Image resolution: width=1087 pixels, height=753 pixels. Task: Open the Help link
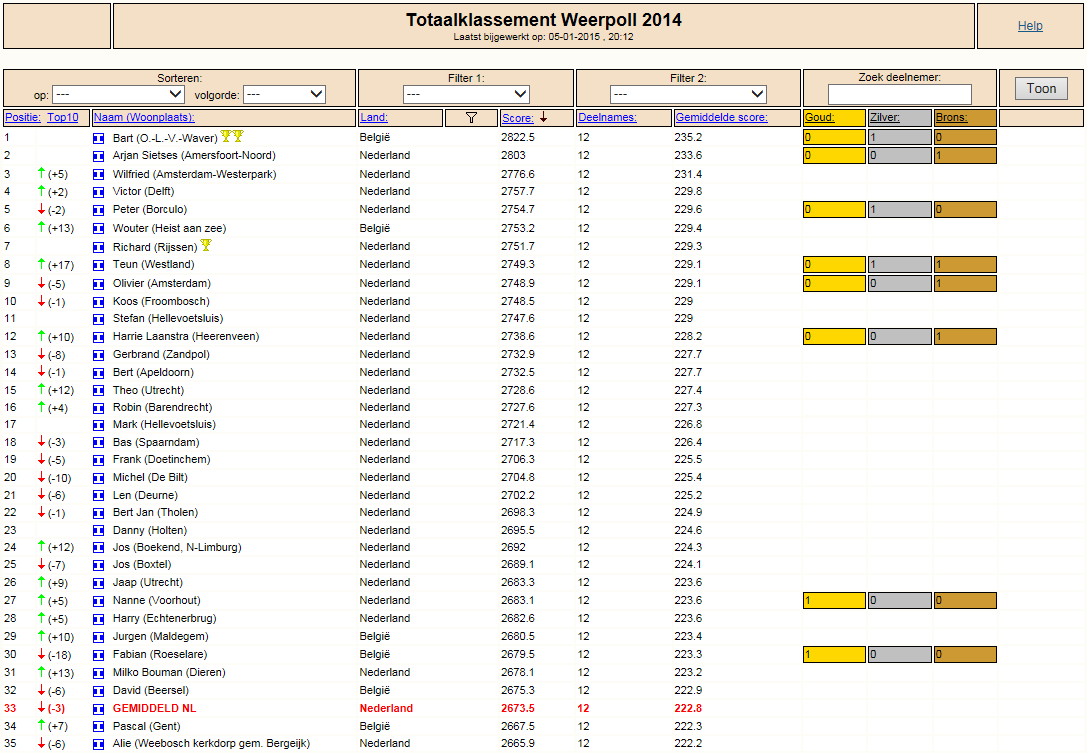[x=1030, y=26]
